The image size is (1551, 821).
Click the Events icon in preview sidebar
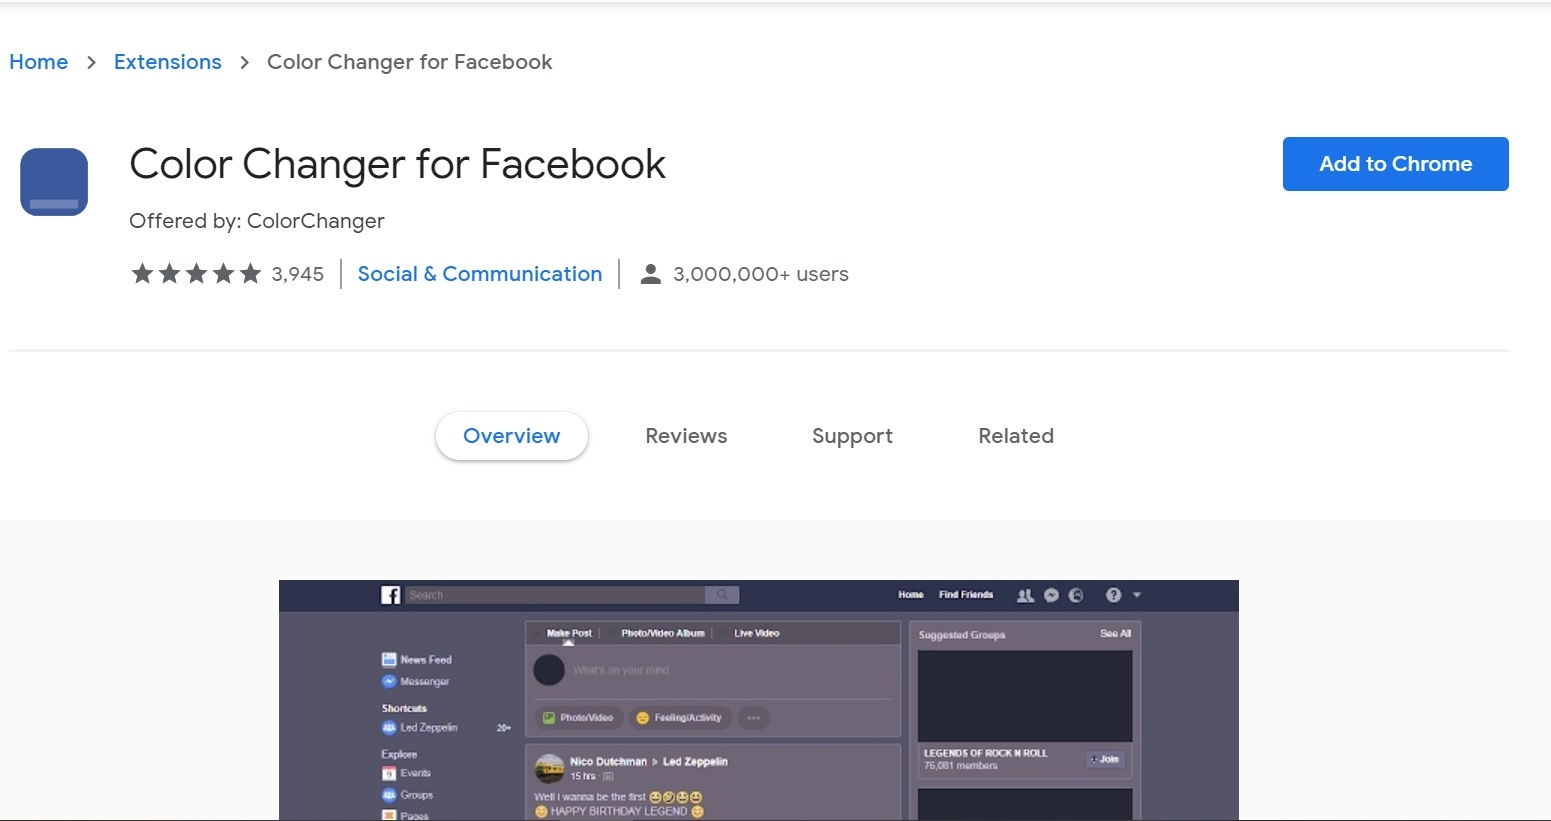389,773
